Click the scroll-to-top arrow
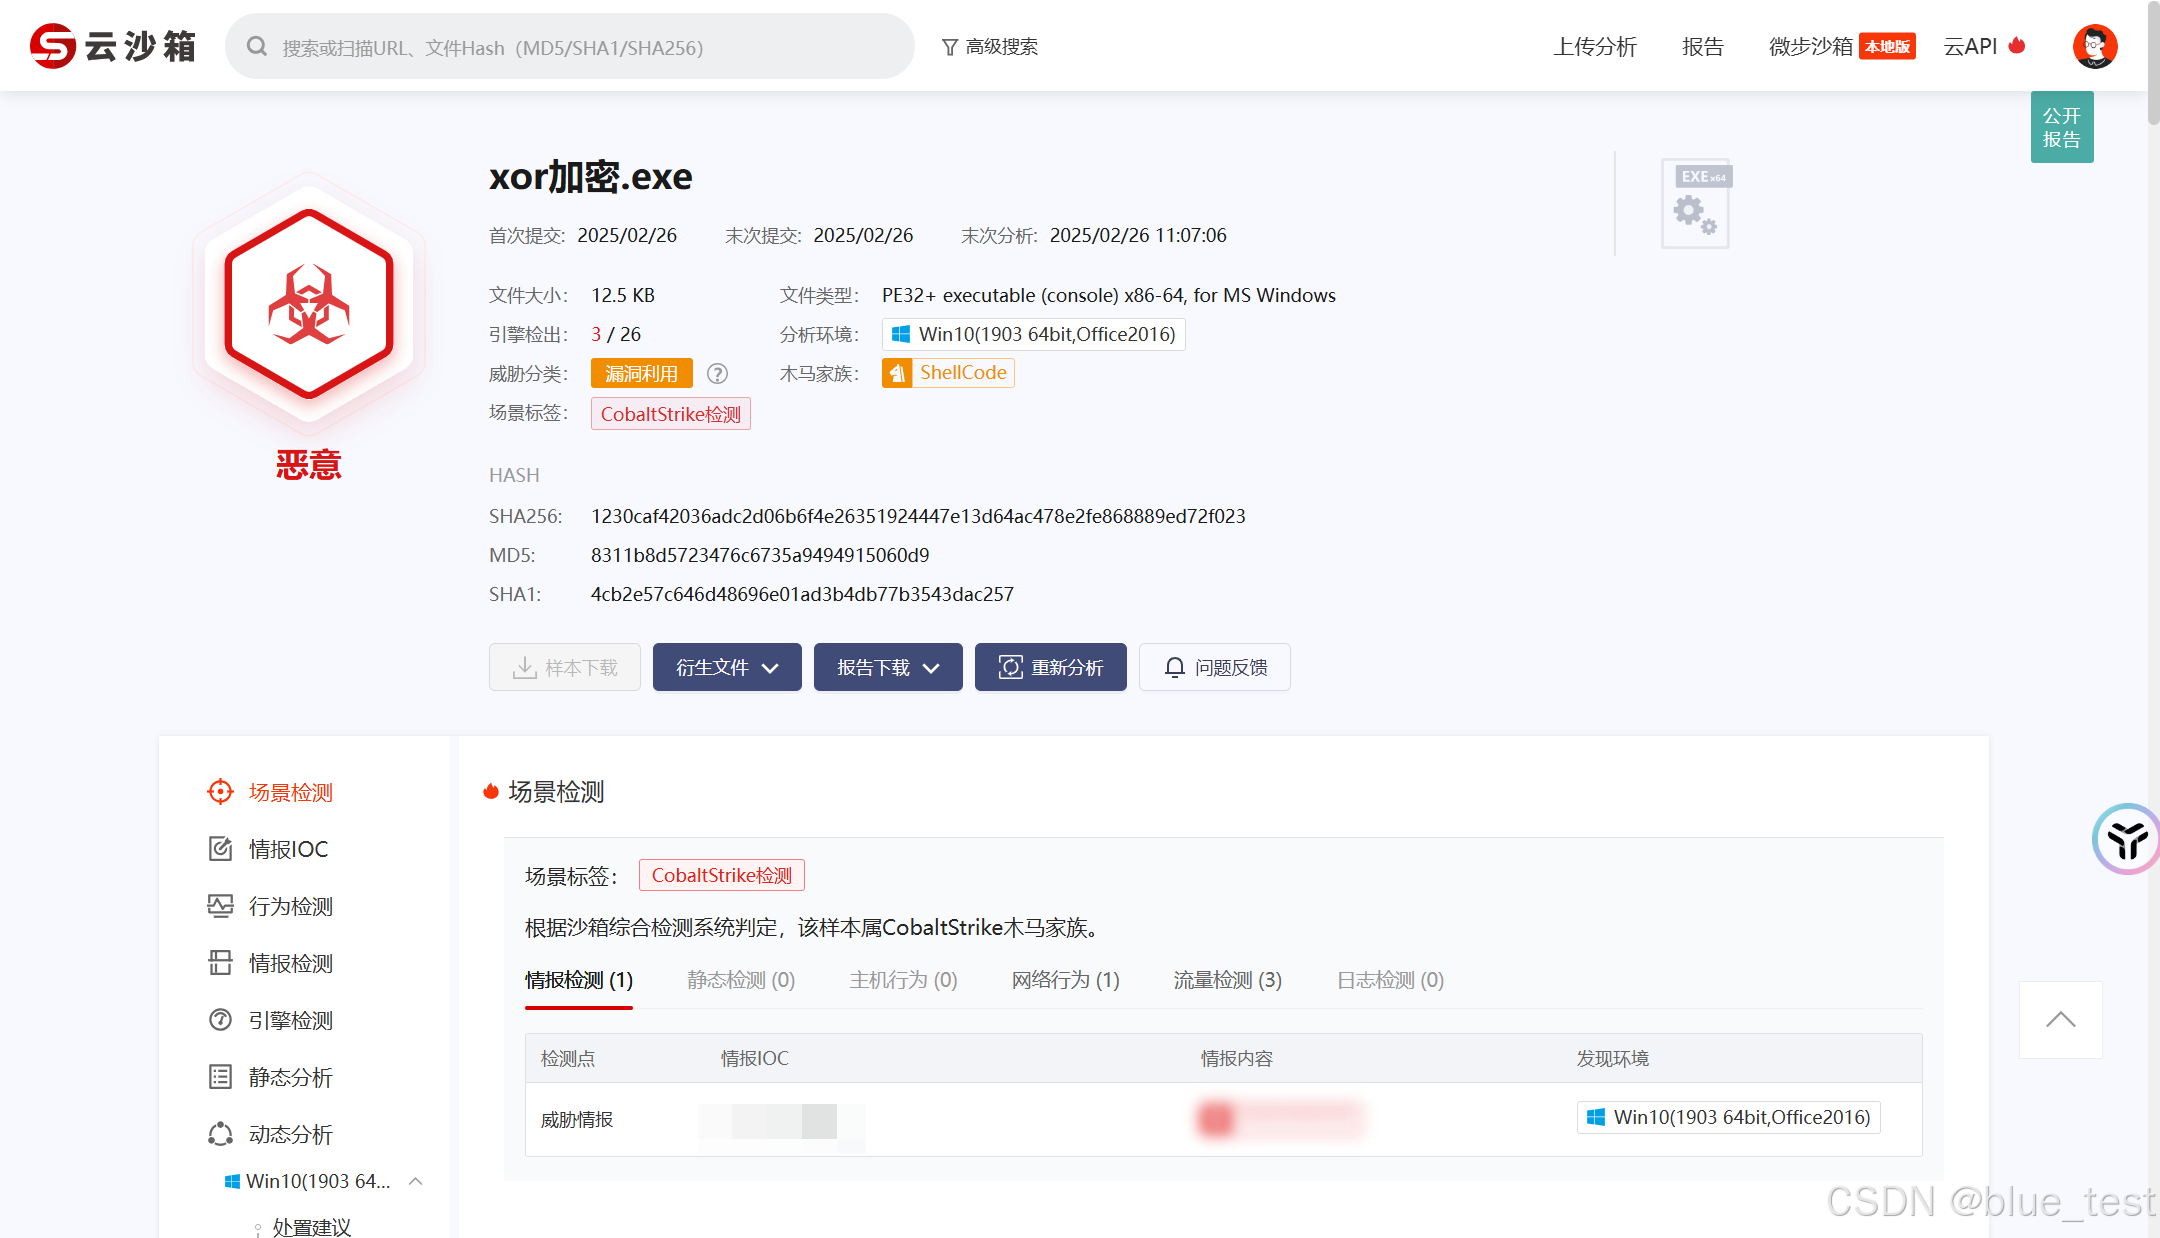The height and width of the screenshot is (1238, 2160). click(x=2060, y=1019)
